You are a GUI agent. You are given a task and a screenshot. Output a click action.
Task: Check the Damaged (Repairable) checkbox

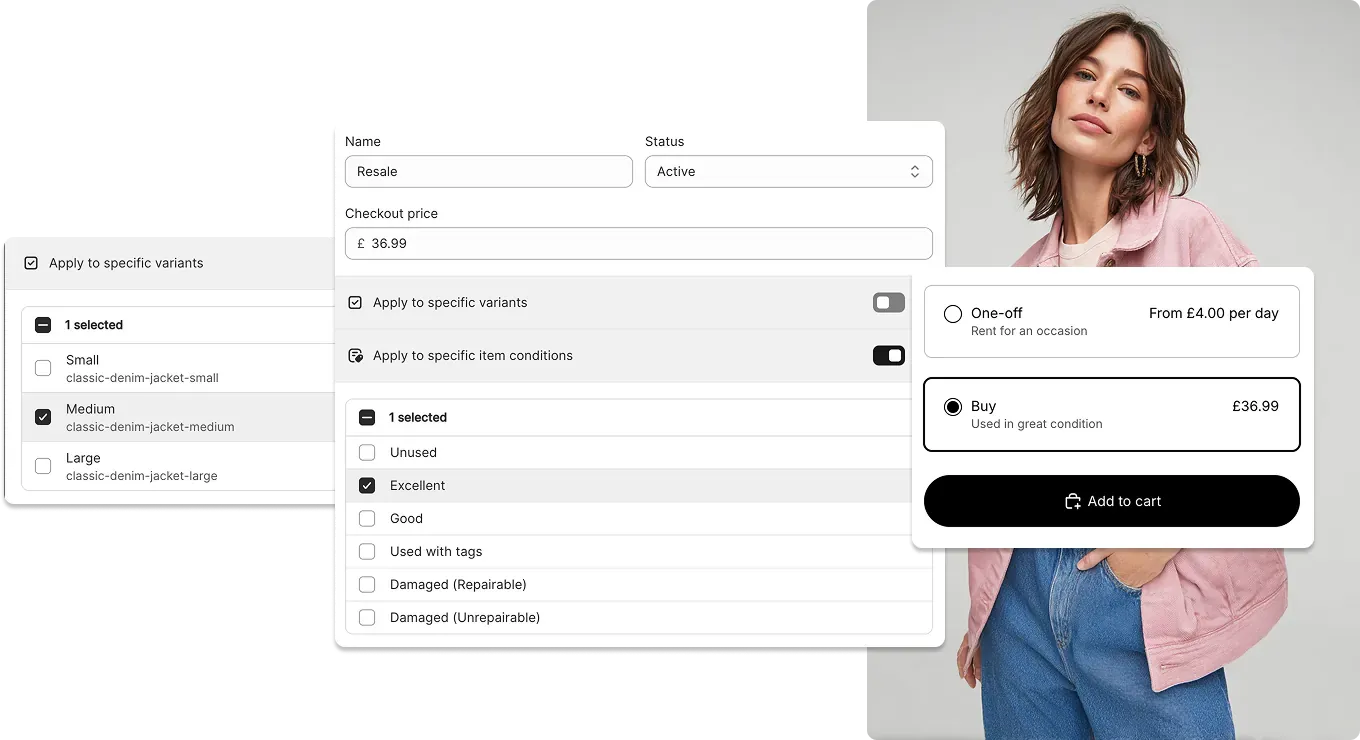(367, 584)
